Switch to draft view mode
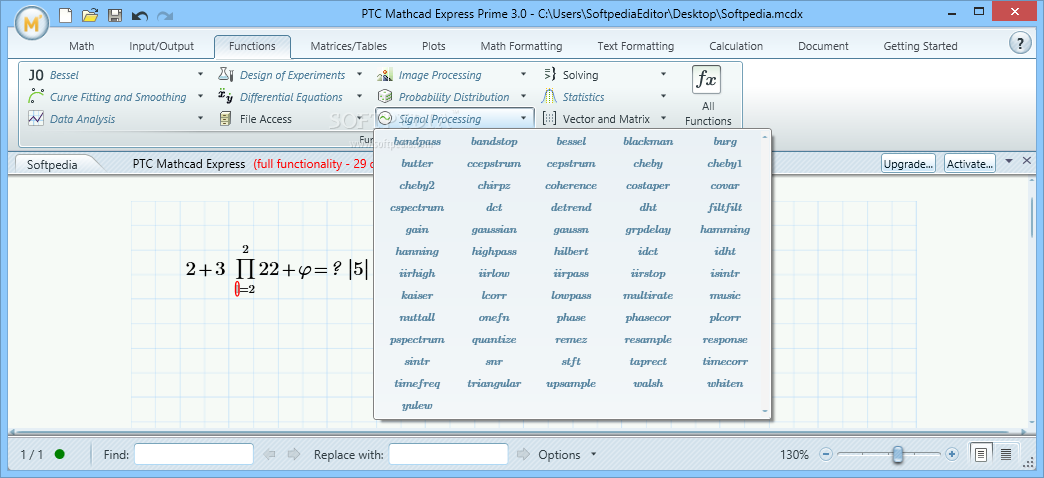The height and width of the screenshot is (478, 1044). point(1006,455)
